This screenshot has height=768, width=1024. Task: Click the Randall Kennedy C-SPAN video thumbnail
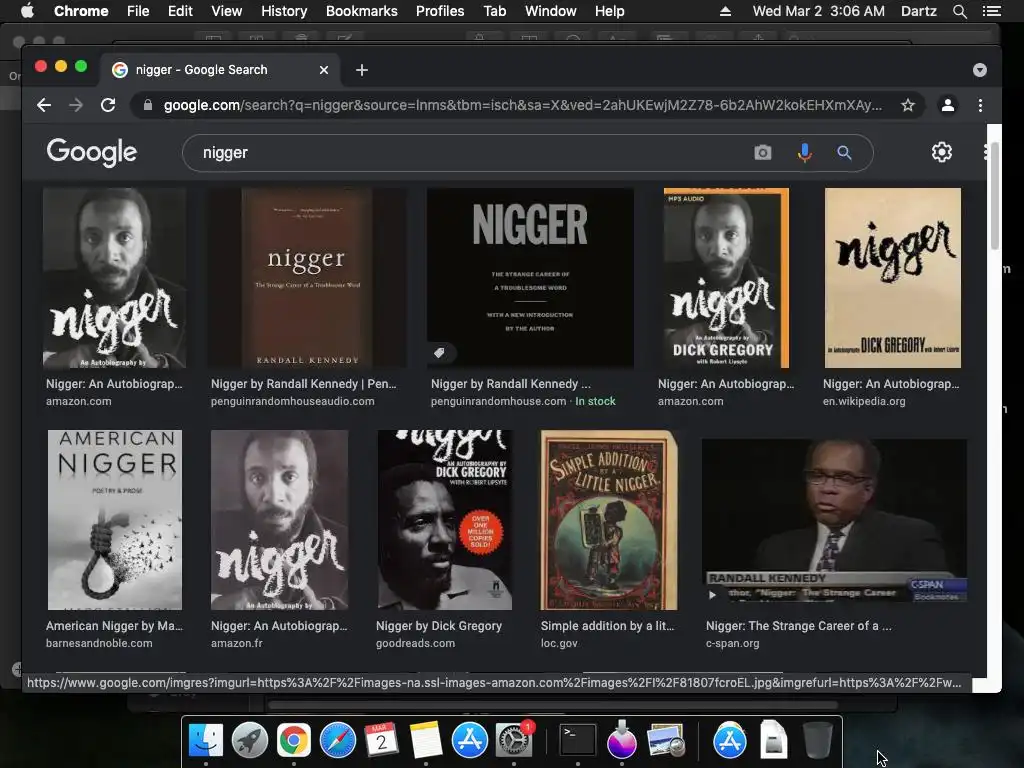click(x=834, y=520)
